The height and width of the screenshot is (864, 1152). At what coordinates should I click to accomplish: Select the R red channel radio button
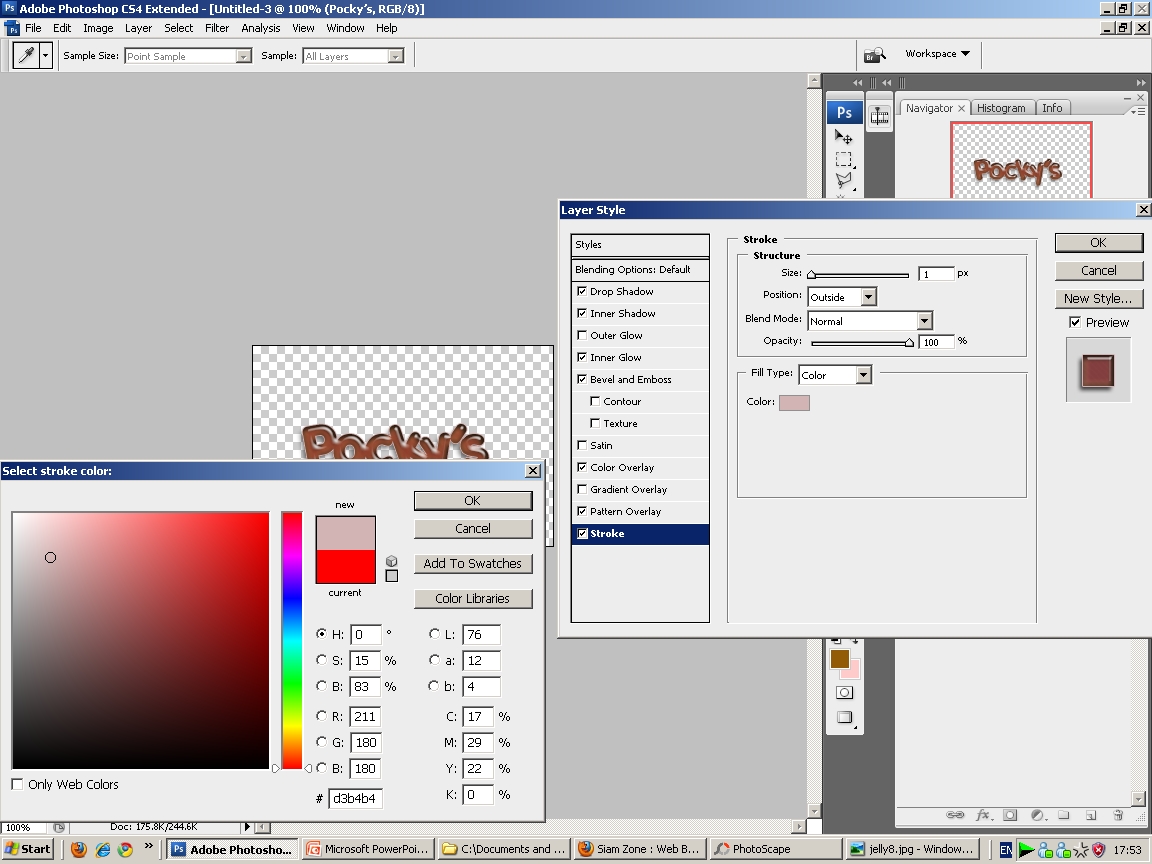point(322,716)
